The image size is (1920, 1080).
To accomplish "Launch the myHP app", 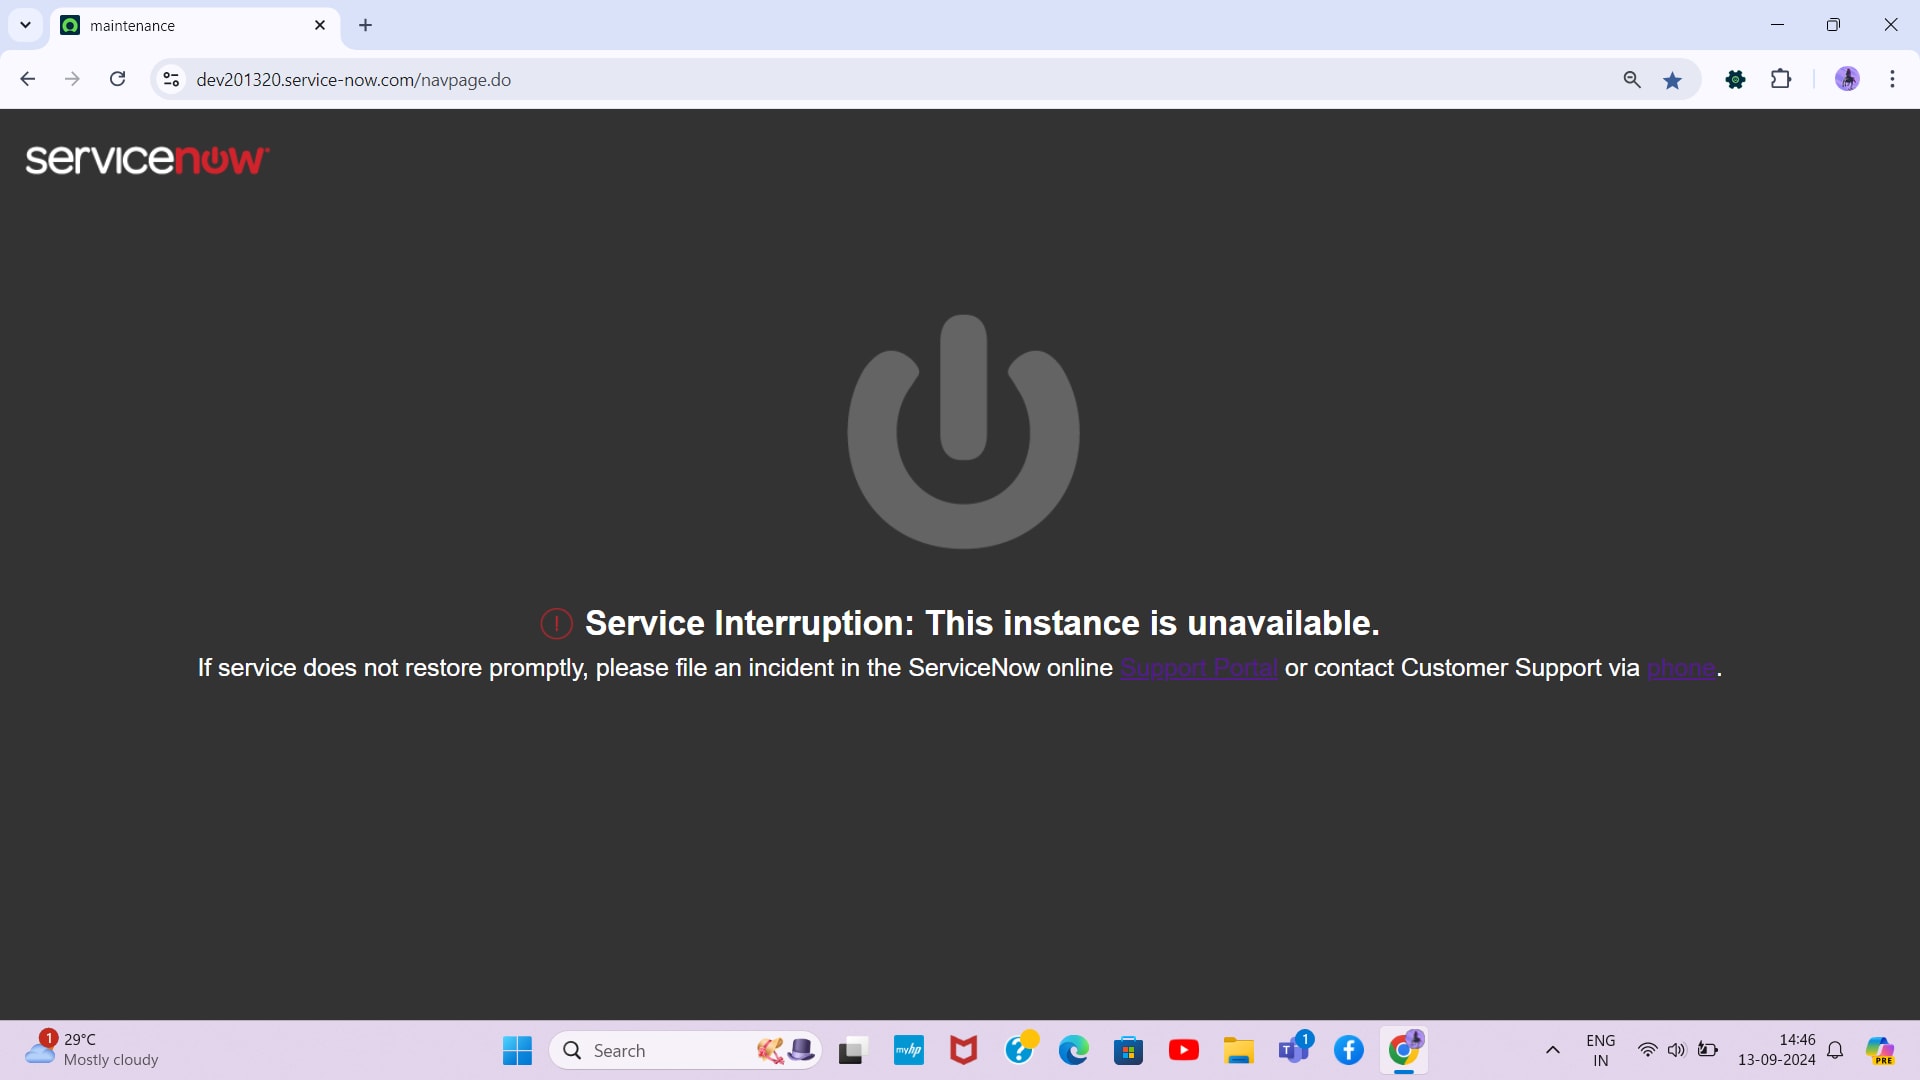I will pos(908,1050).
